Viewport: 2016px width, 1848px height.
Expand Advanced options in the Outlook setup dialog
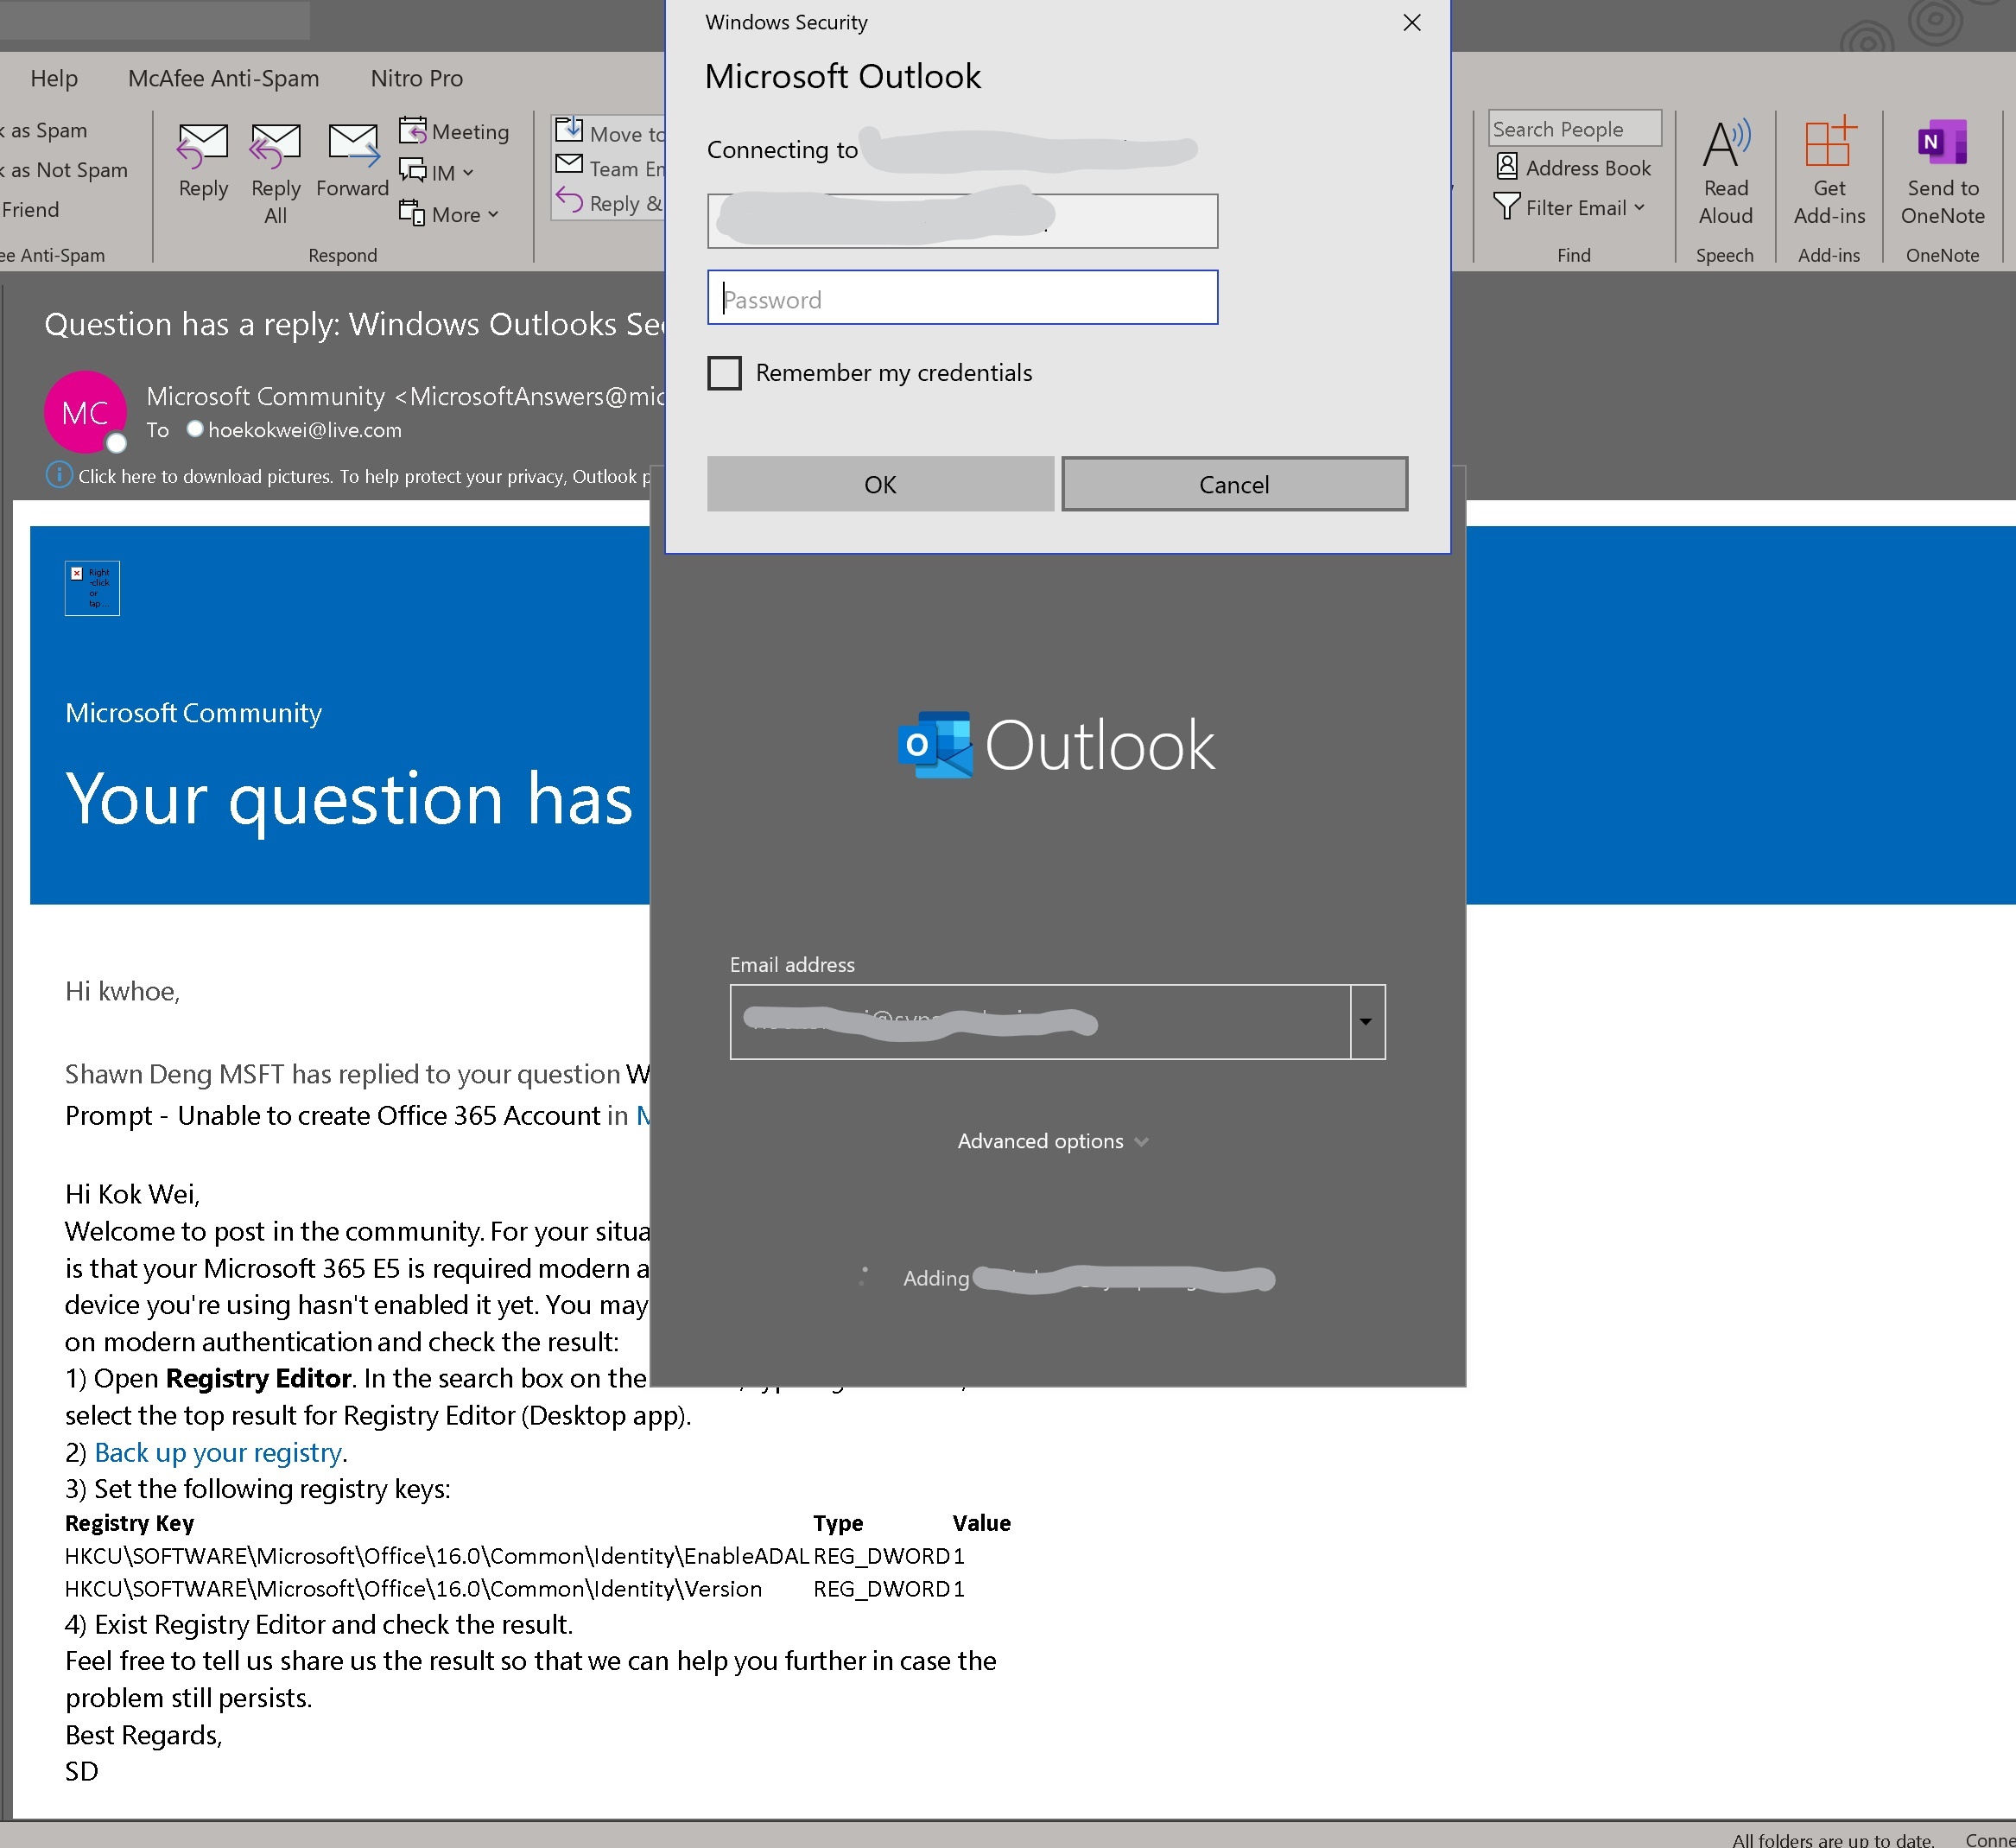[x=1053, y=1141]
